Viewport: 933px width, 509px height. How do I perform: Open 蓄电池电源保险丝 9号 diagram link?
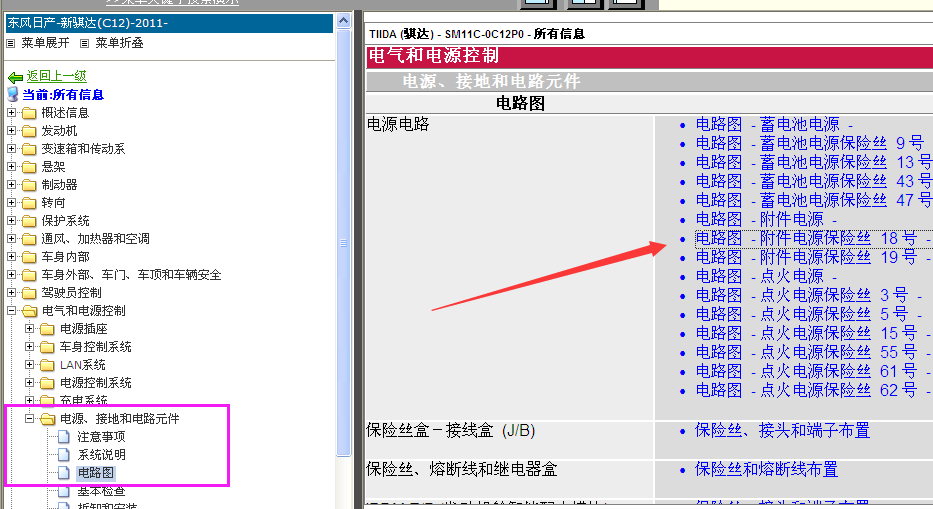pos(810,143)
